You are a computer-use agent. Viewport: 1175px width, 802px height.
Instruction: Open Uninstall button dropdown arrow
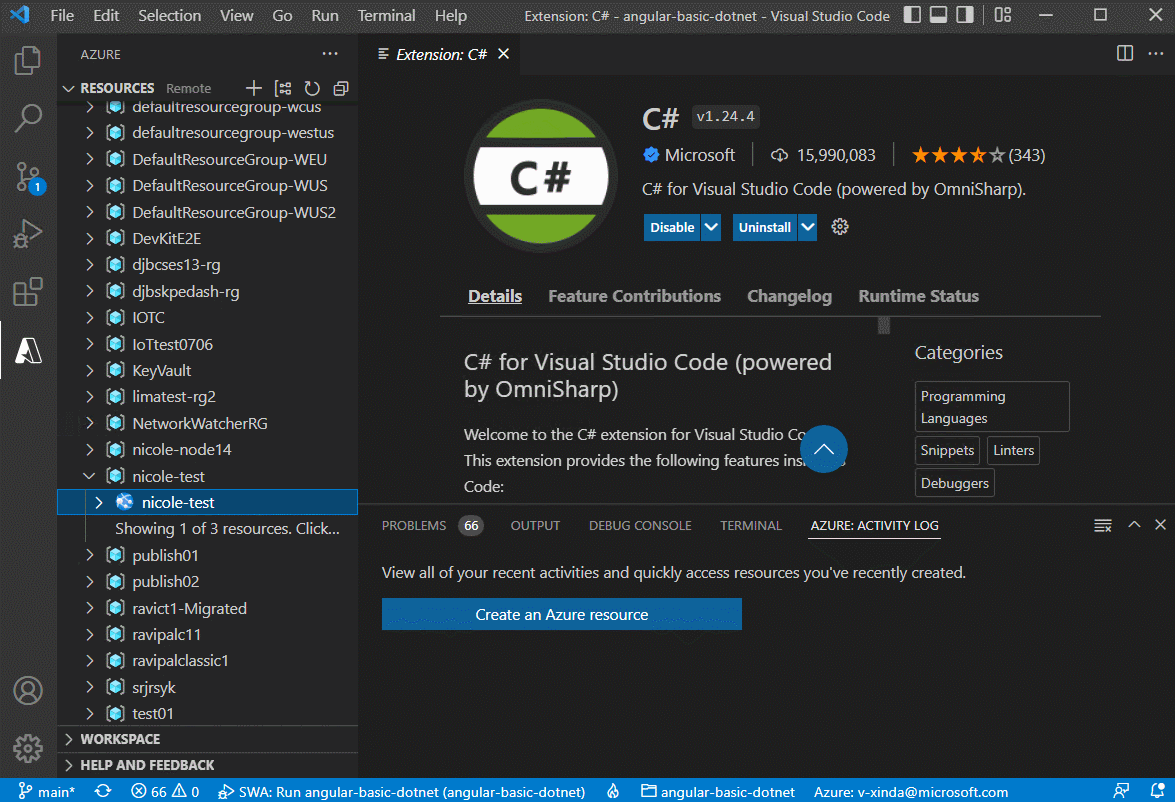(x=807, y=227)
